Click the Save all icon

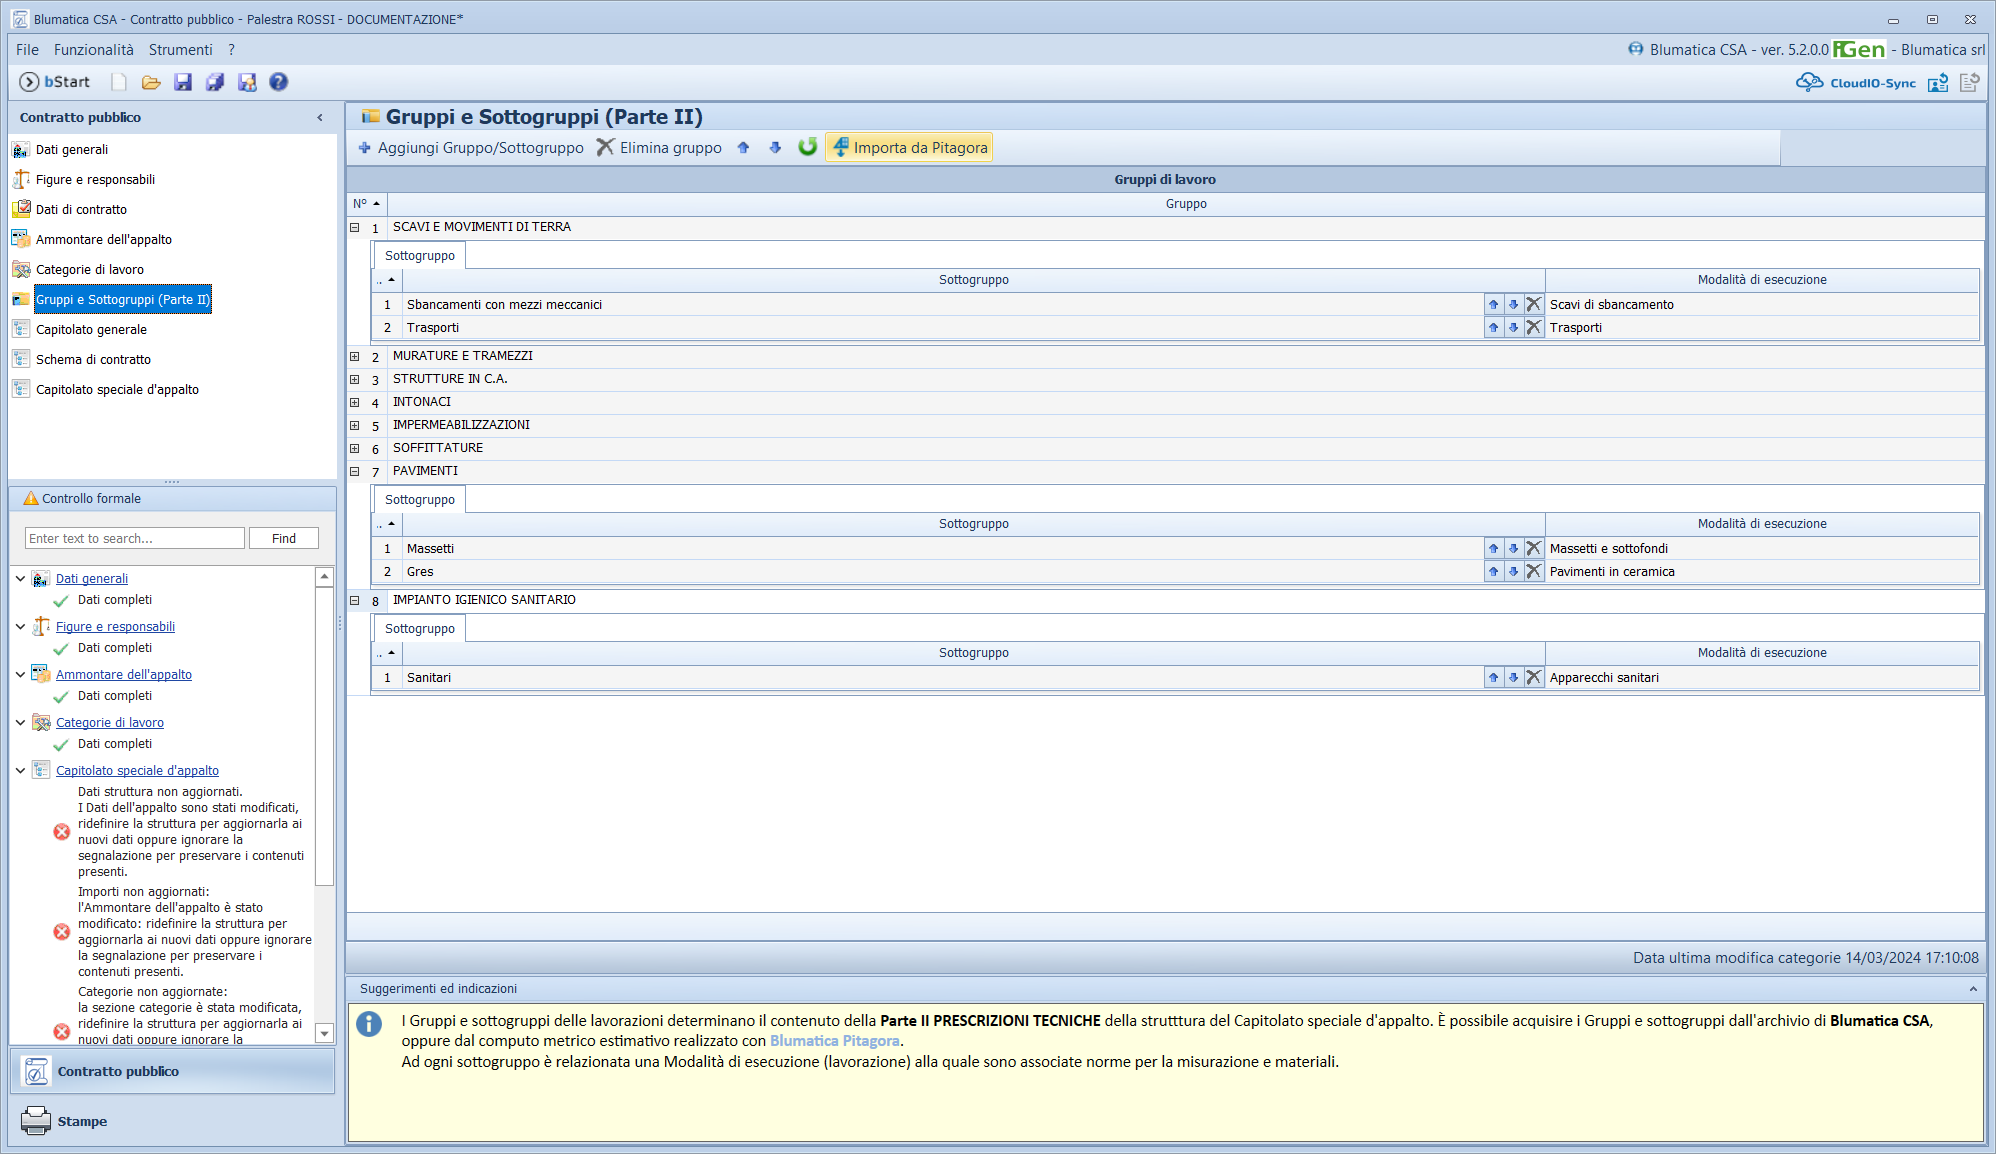point(215,82)
